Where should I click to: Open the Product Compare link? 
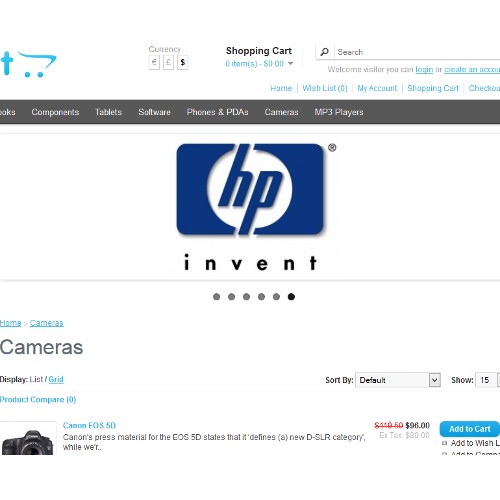coord(38,399)
